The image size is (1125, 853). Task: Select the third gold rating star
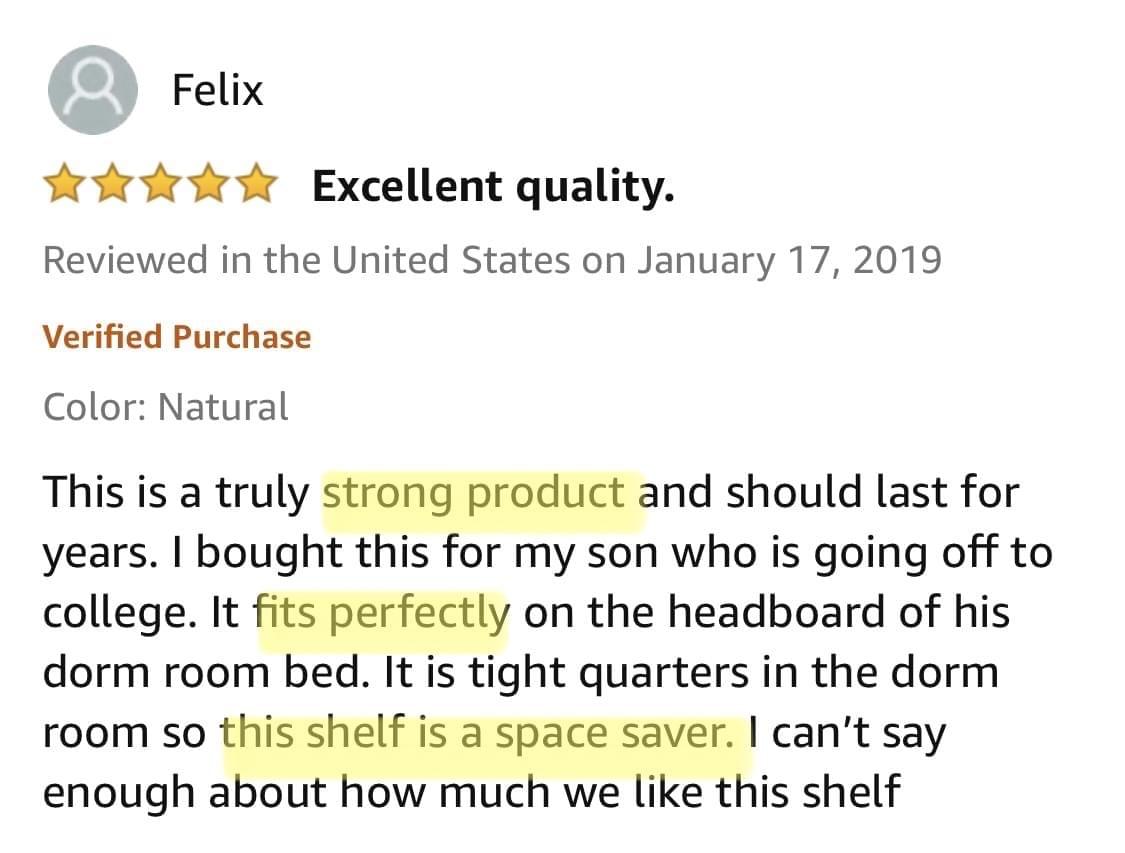[159, 184]
